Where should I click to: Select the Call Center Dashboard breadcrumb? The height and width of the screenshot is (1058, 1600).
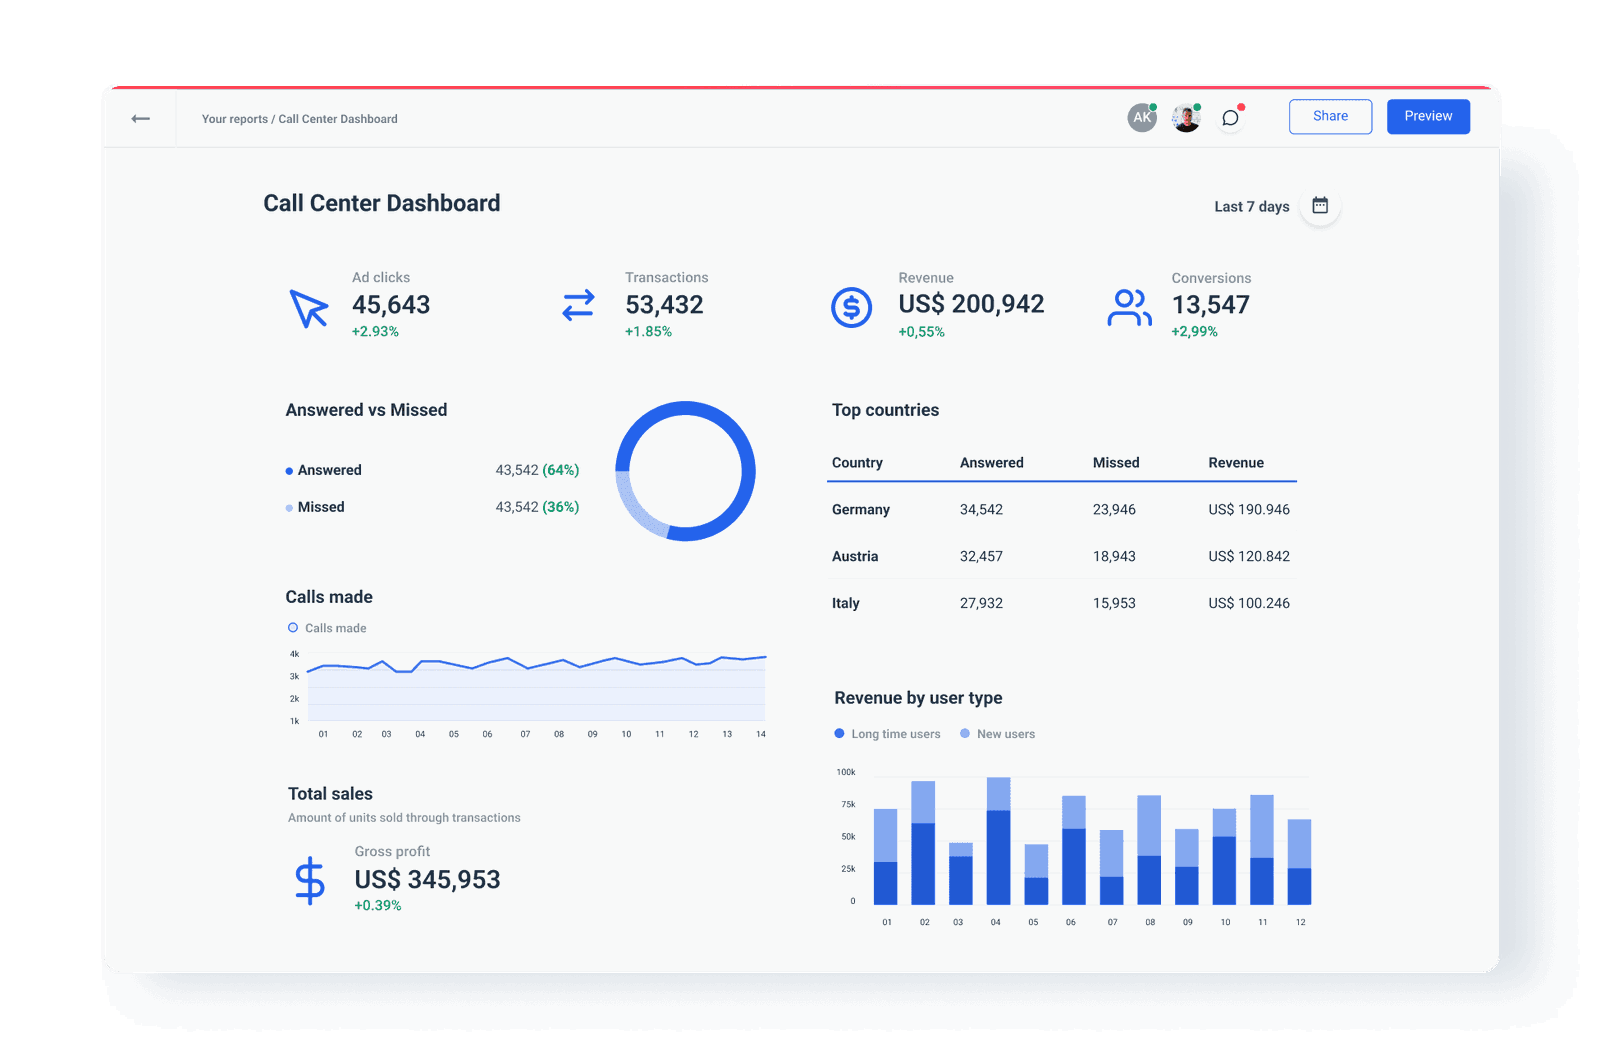(339, 118)
